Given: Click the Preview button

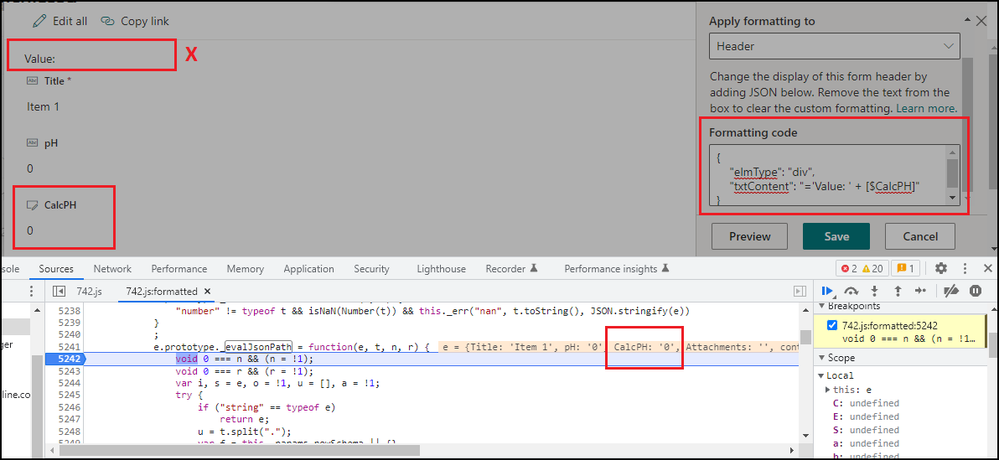Looking at the screenshot, I should tap(750, 236).
